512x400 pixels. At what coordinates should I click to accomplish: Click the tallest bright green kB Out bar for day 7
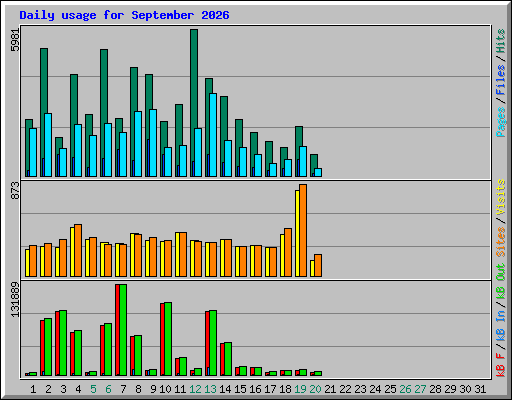click(x=123, y=330)
